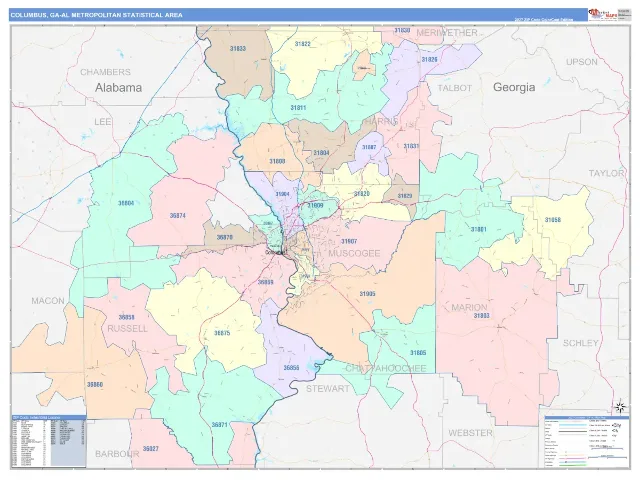Click the 'MARION' county label
The image size is (640, 480).
click(x=469, y=307)
